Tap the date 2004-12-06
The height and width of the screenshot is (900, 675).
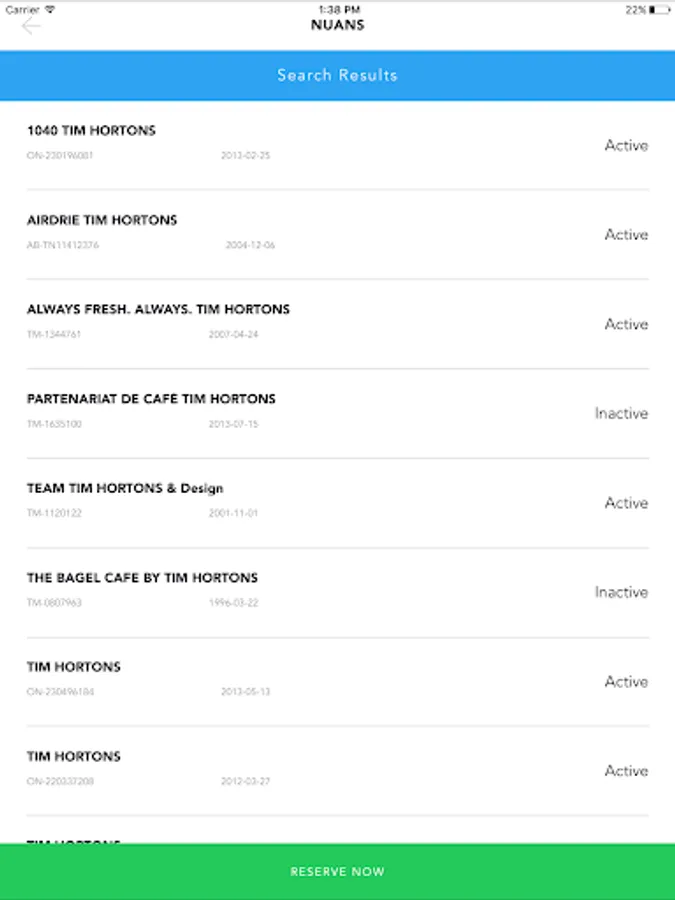click(250, 245)
